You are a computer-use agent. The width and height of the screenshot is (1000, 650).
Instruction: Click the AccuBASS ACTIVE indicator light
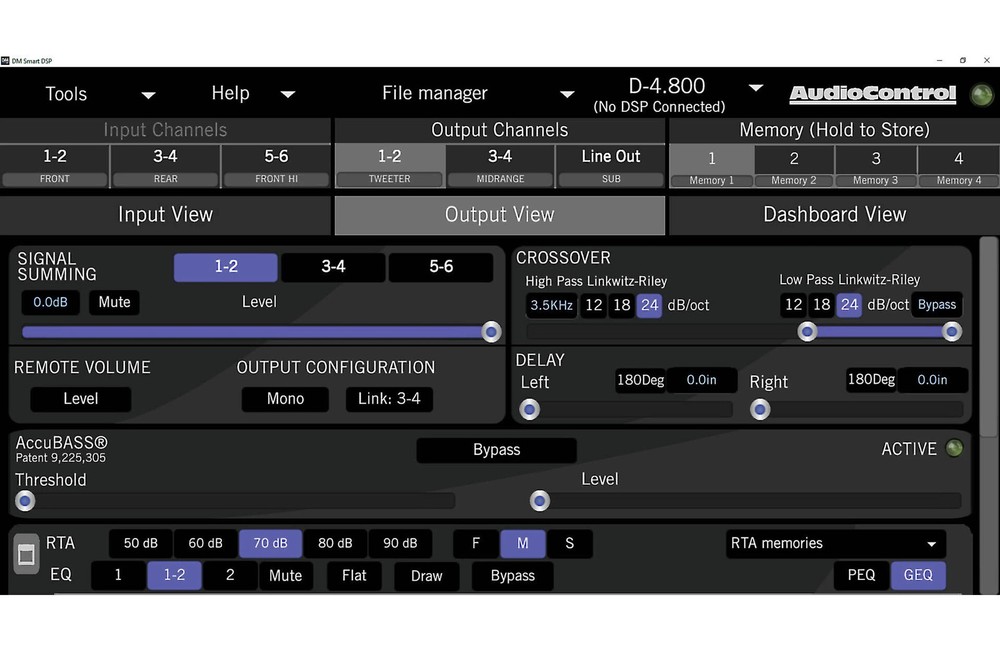coord(954,448)
